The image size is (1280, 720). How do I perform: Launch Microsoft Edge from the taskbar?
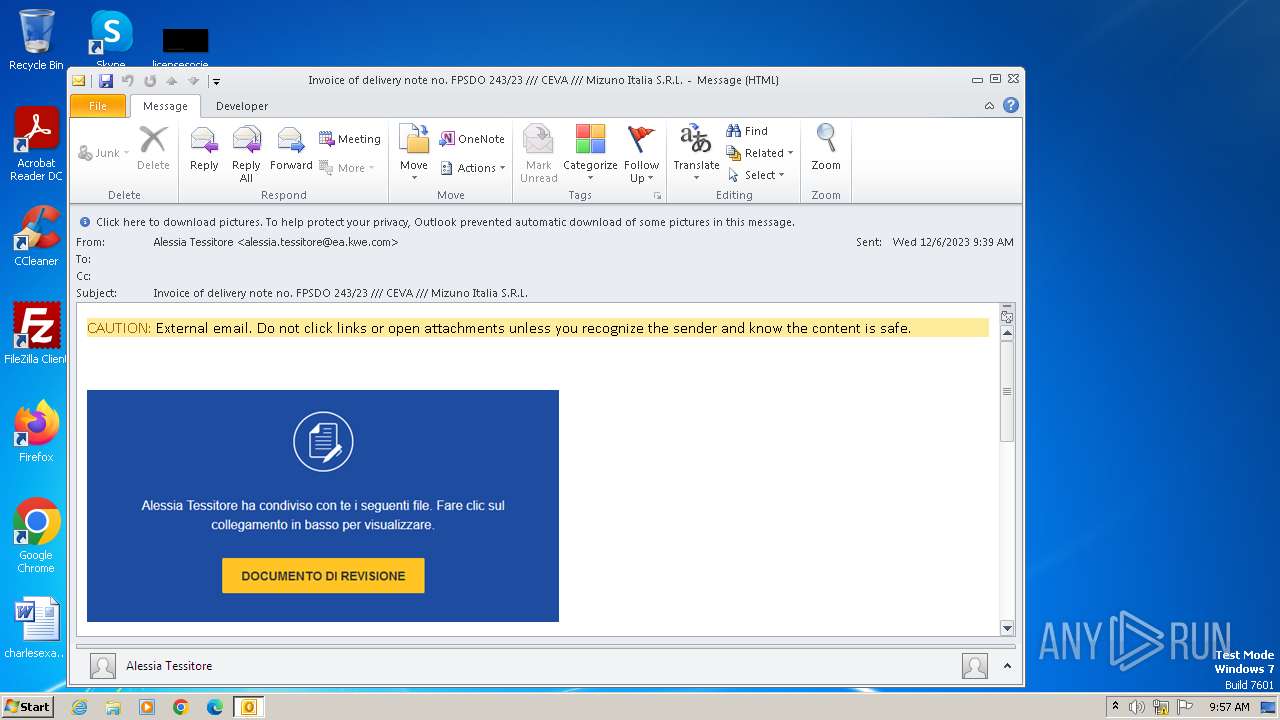215,707
